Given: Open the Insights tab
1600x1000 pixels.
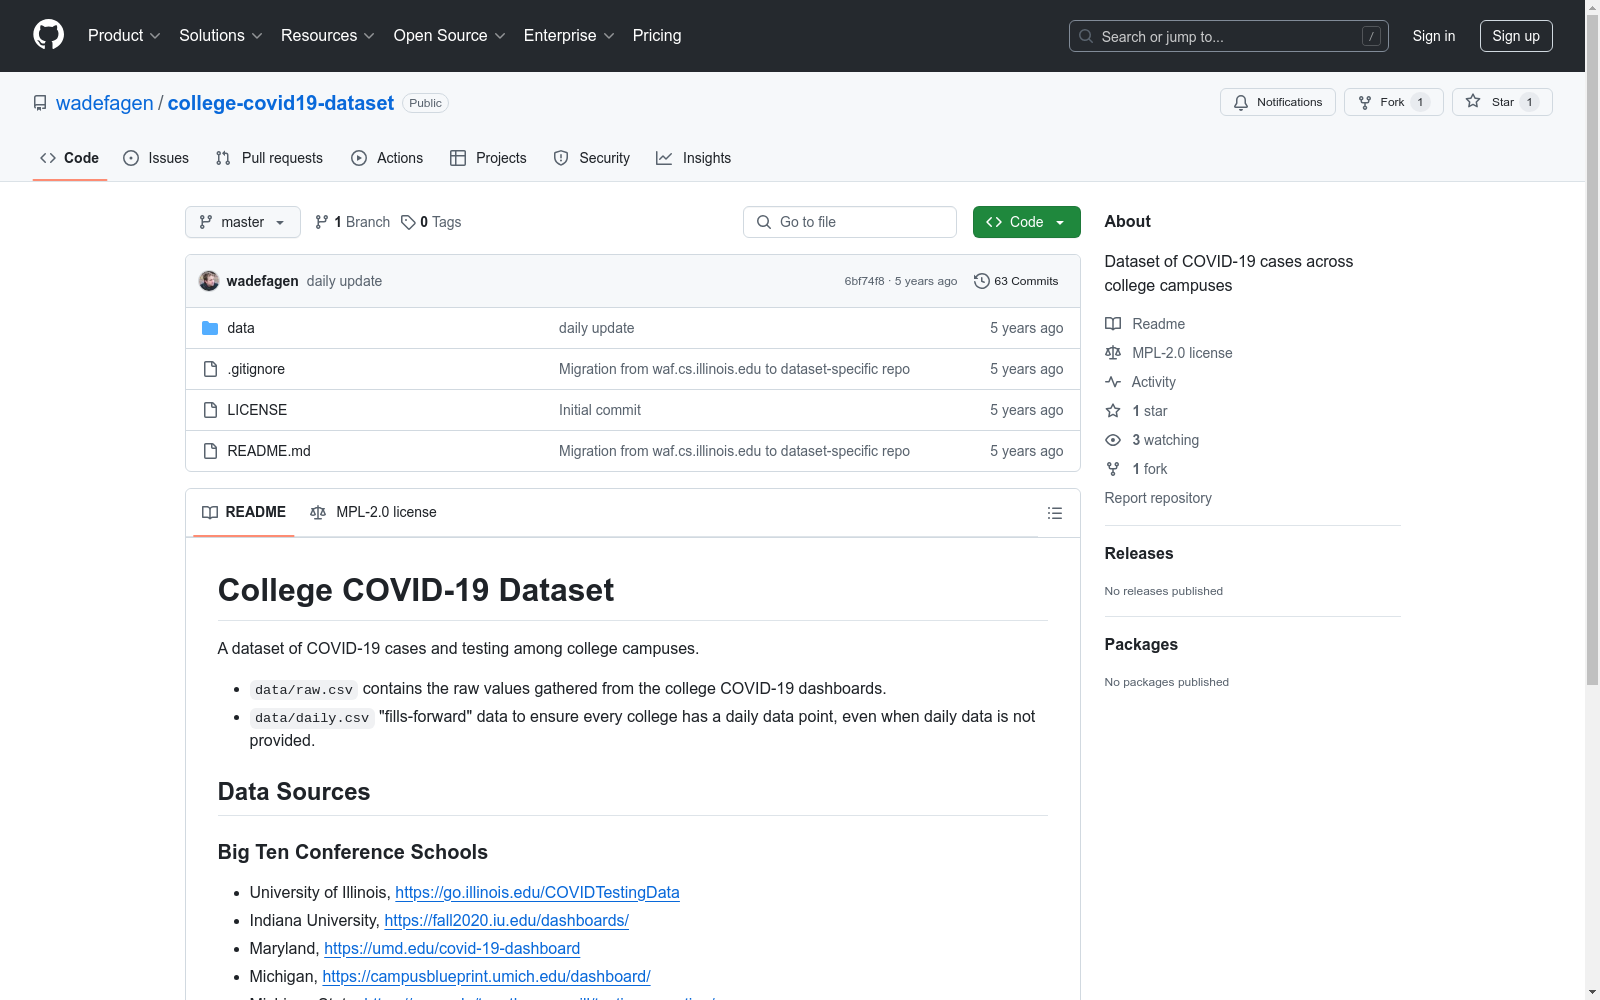Looking at the screenshot, I should click(x=694, y=158).
